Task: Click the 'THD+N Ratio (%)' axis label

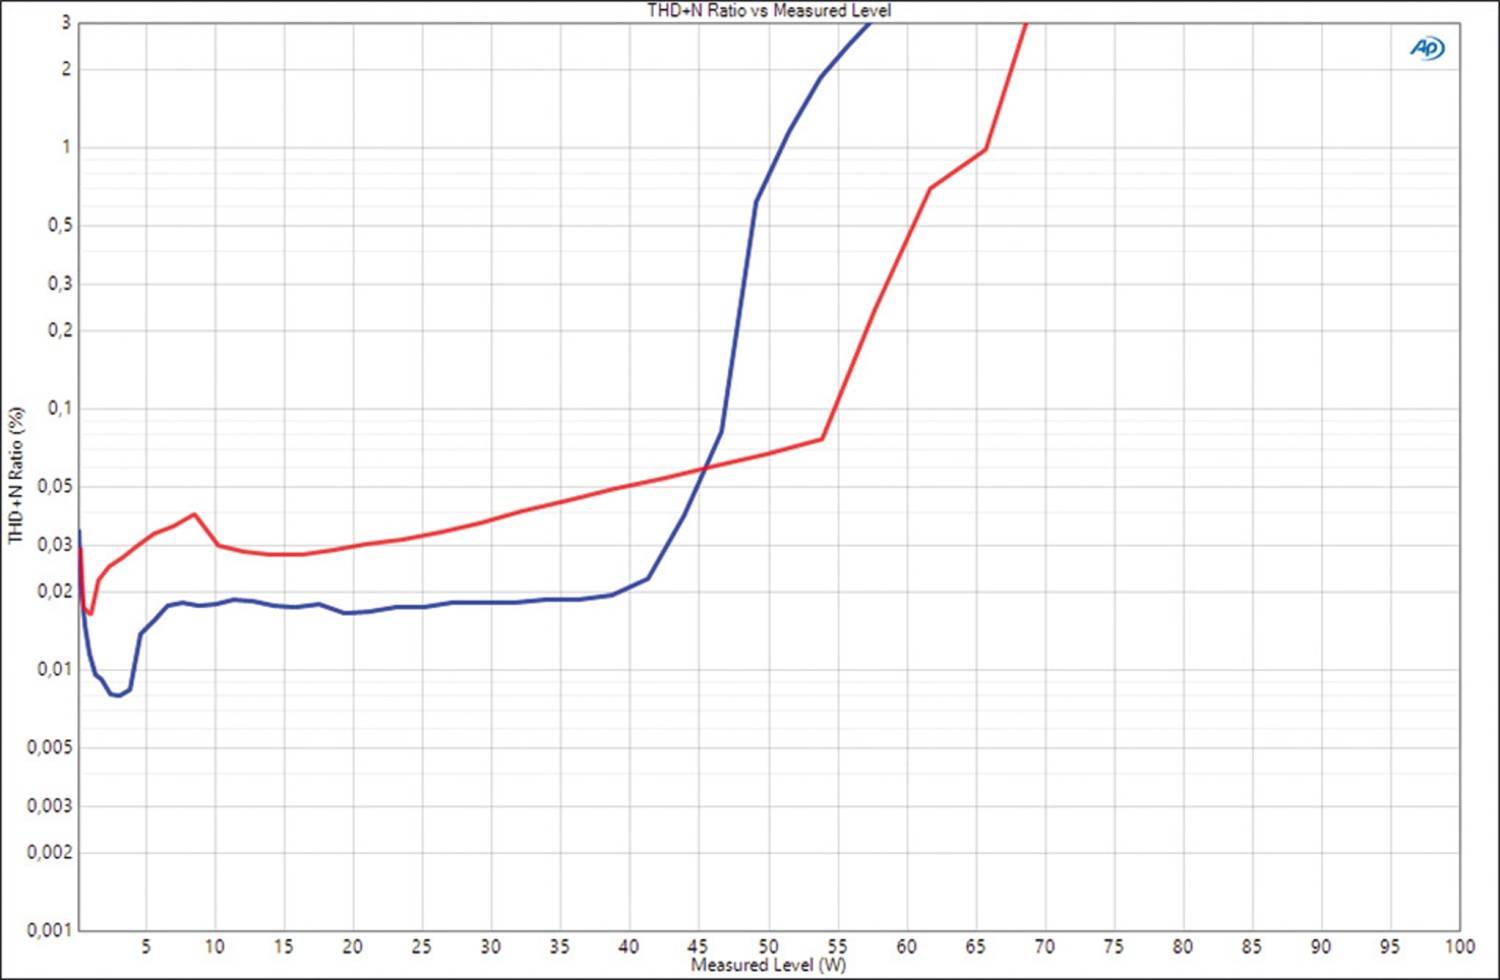Action: (x=16, y=475)
